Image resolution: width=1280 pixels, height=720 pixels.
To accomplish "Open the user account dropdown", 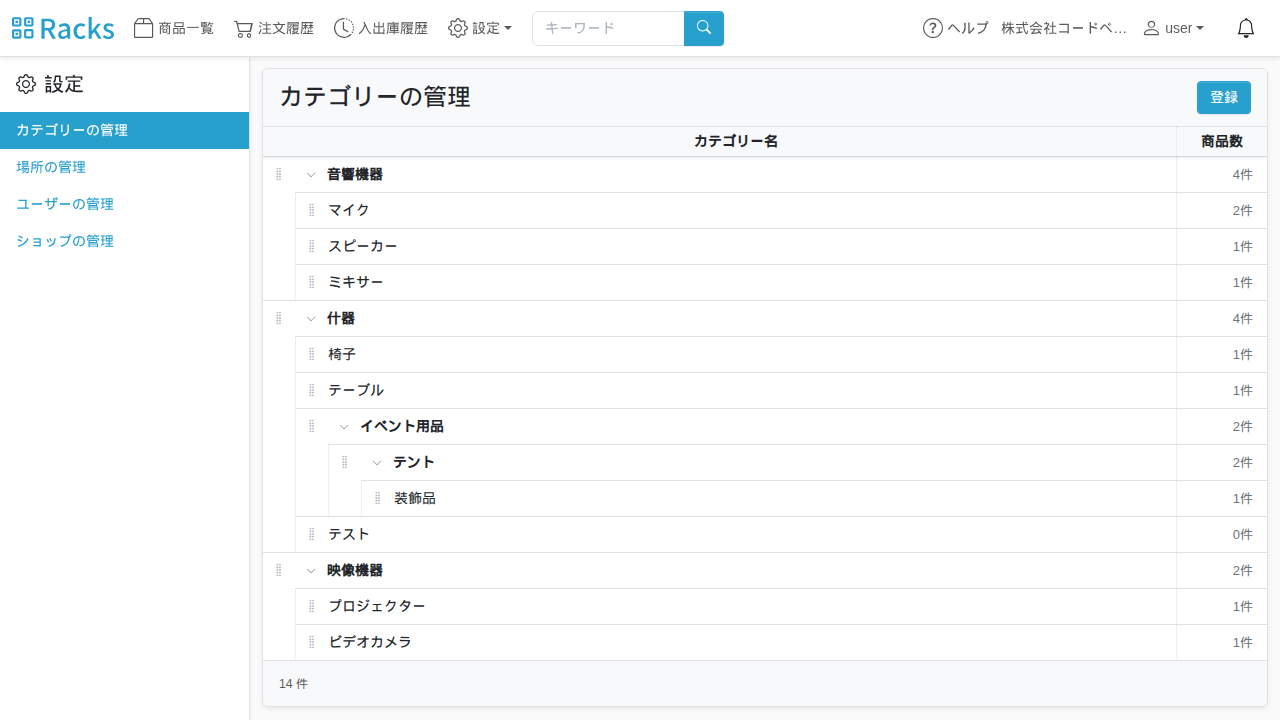I will [1174, 28].
